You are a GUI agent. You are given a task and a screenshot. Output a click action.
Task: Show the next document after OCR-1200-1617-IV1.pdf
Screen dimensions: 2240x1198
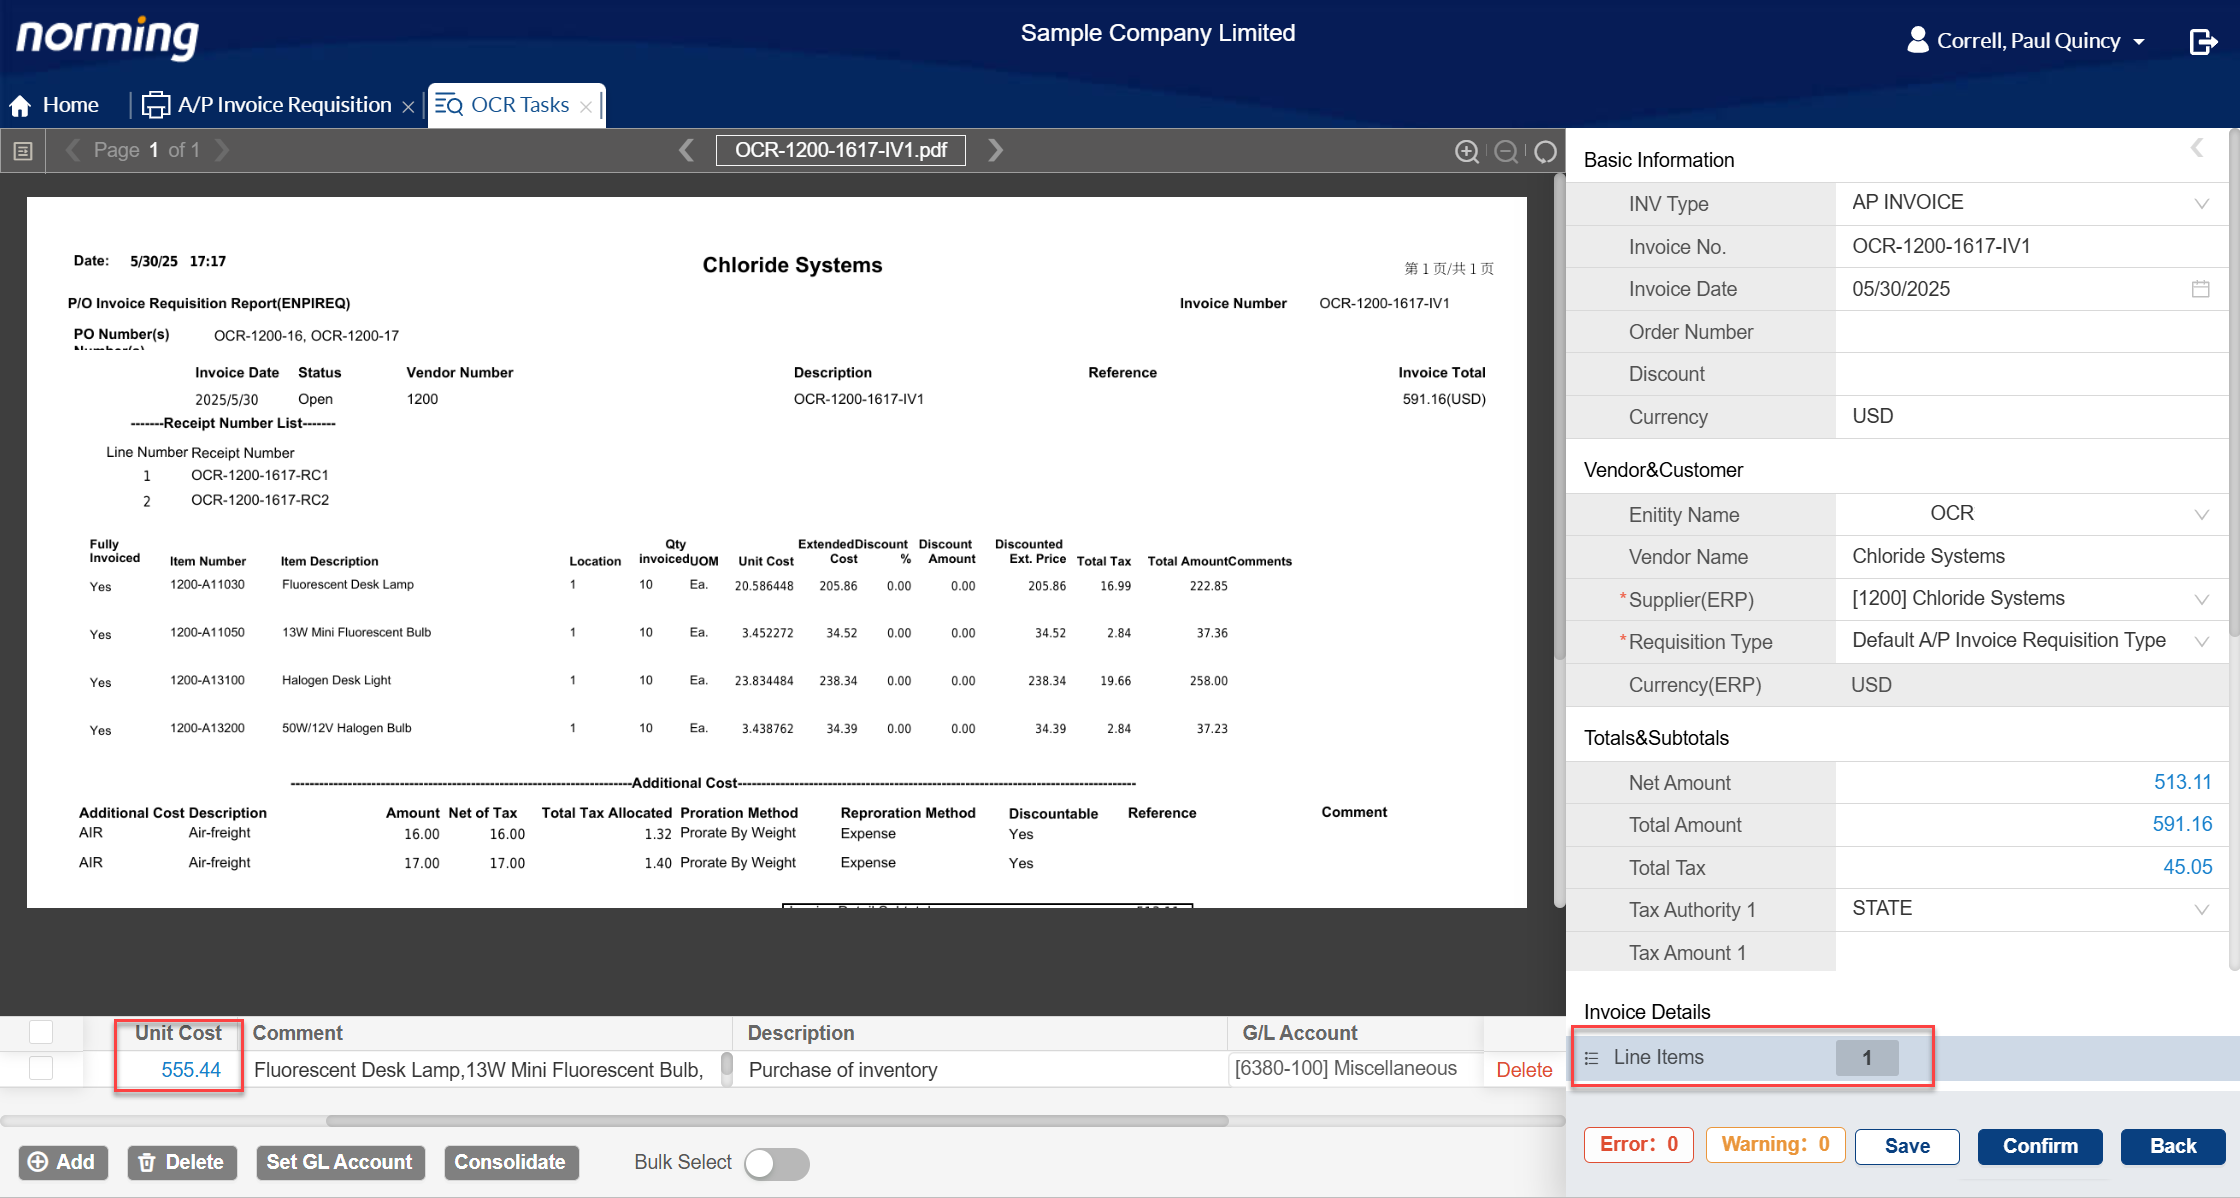click(995, 150)
